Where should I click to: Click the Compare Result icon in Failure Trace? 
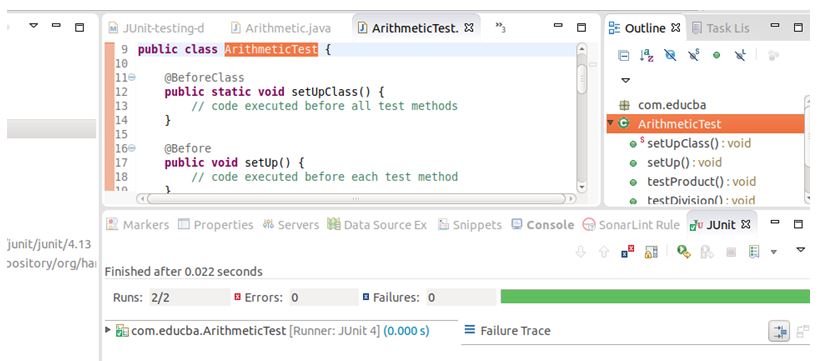(802, 331)
